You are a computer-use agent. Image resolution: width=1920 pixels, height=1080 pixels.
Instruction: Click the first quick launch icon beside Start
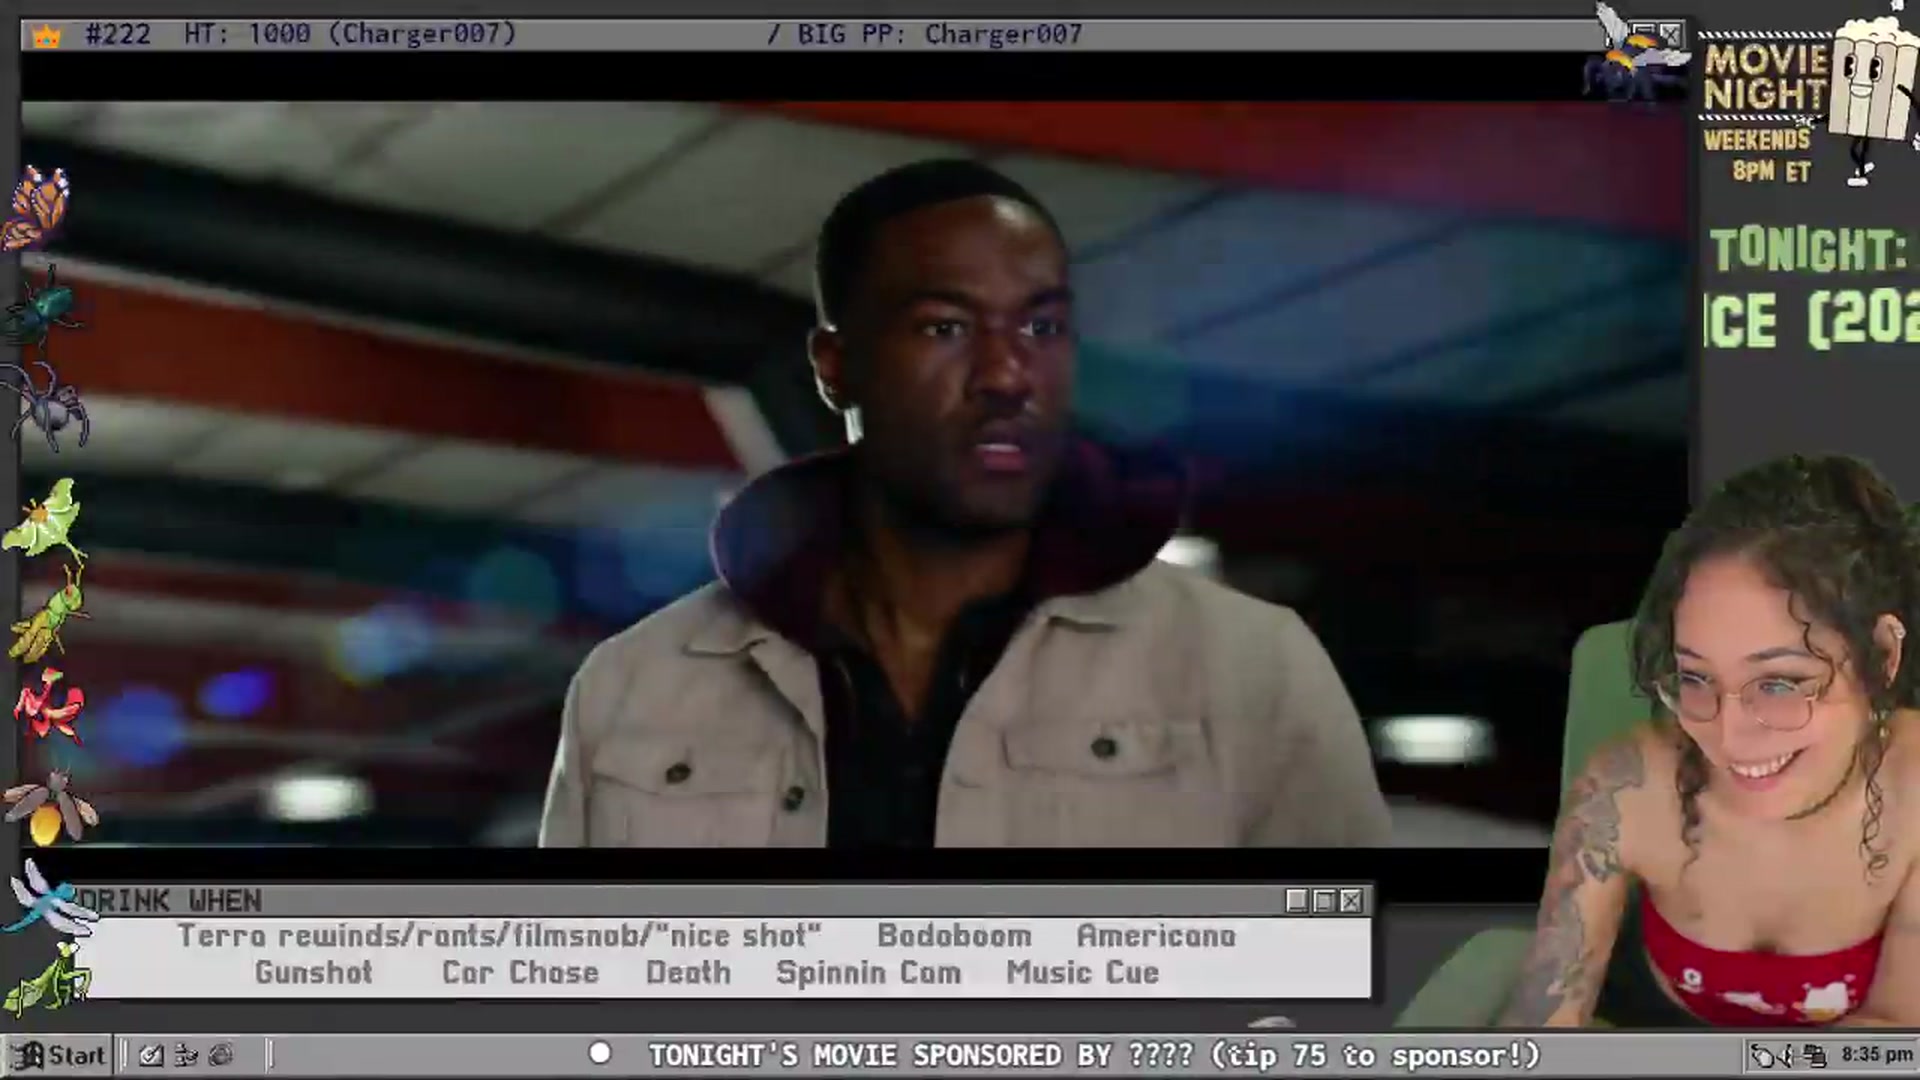tap(151, 1055)
